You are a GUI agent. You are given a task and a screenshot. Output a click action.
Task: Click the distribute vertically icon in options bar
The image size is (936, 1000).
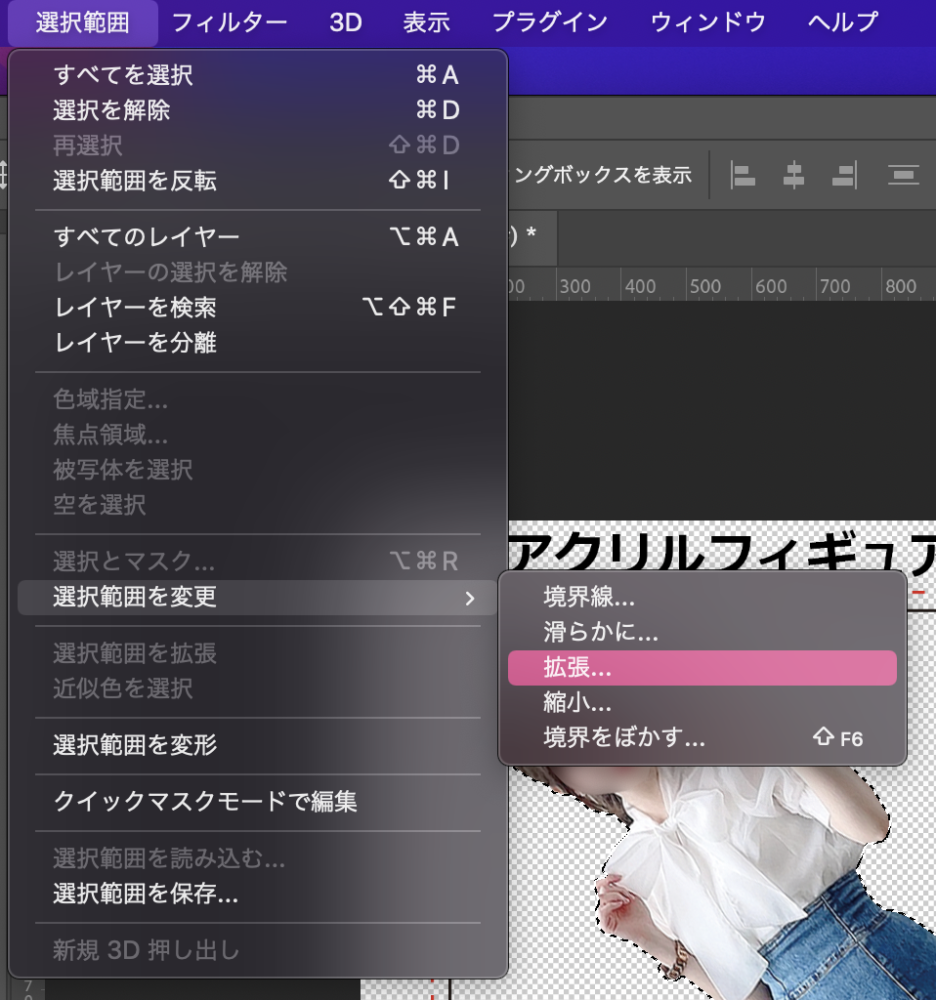[903, 175]
